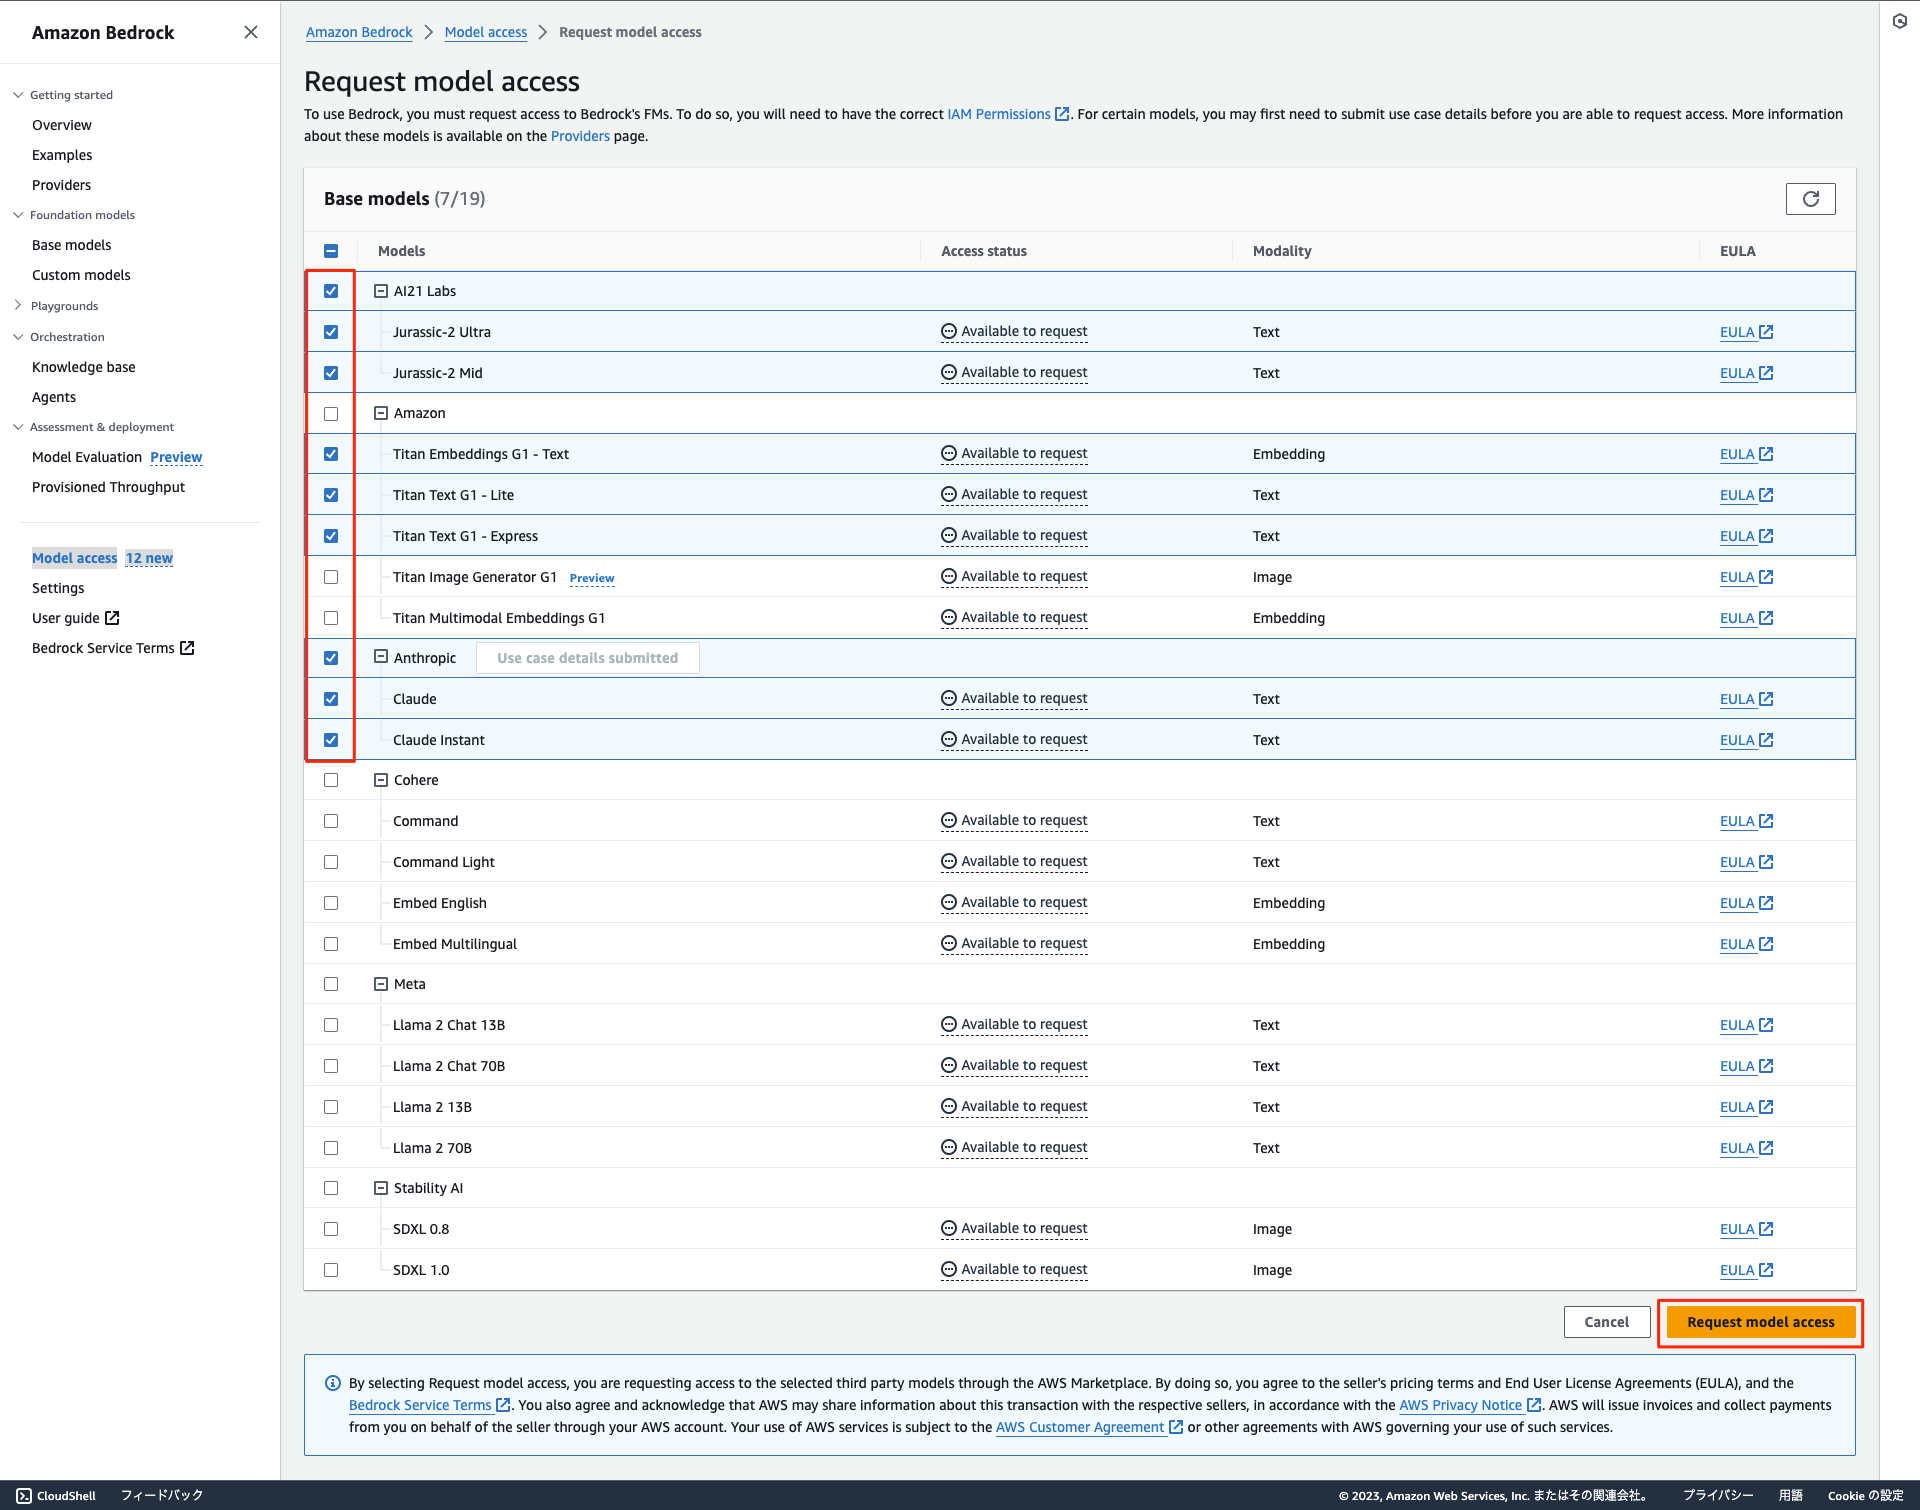Screen dimensions: 1920x1510
Task: Open EULA external icon for Titan Multimodal Embeddings G1
Action: [x=1766, y=618]
